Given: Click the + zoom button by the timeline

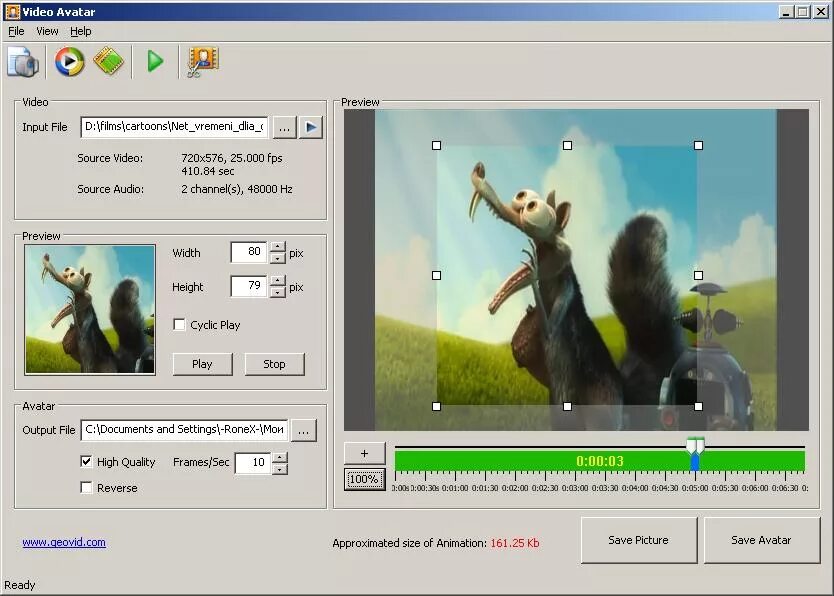Looking at the screenshot, I should [x=364, y=454].
